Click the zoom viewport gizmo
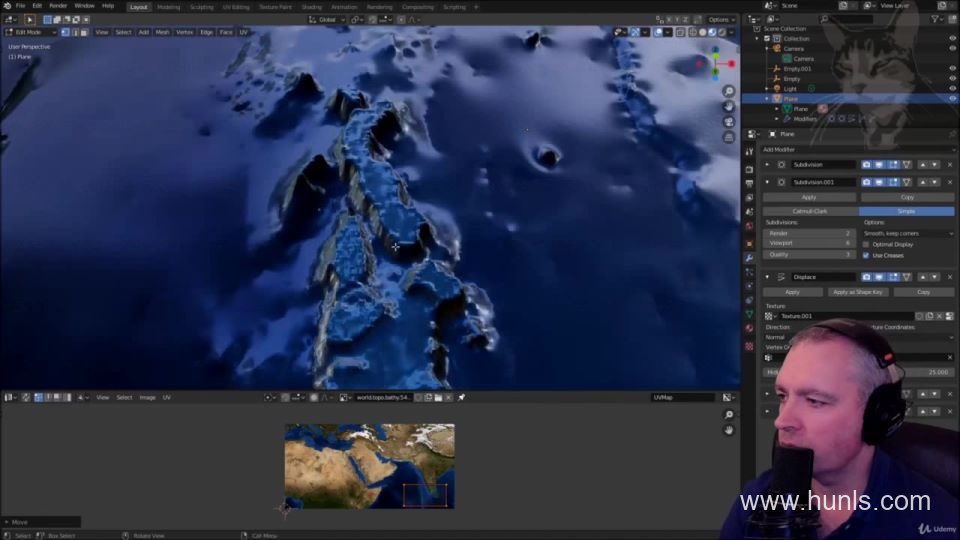 coord(729,91)
